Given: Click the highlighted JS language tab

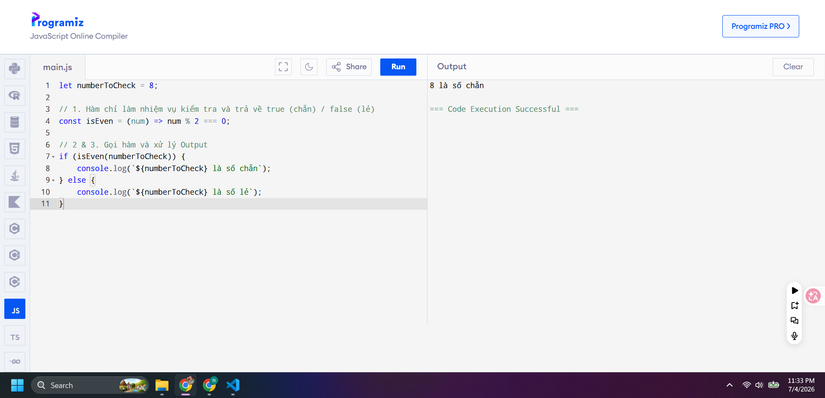Looking at the screenshot, I should 15,309.
